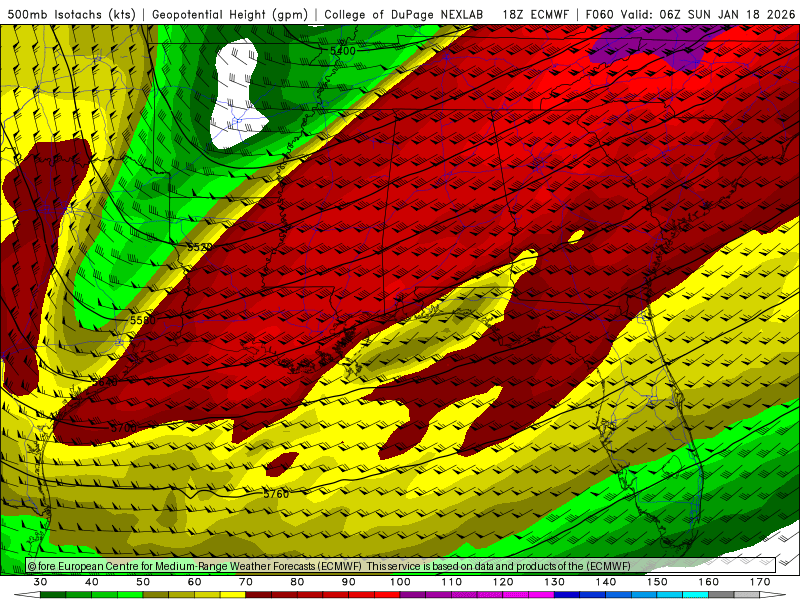Image resolution: width=800 pixels, height=600 pixels.
Task: Click the ECMWF copyright notice text
Action: click(329, 566)
